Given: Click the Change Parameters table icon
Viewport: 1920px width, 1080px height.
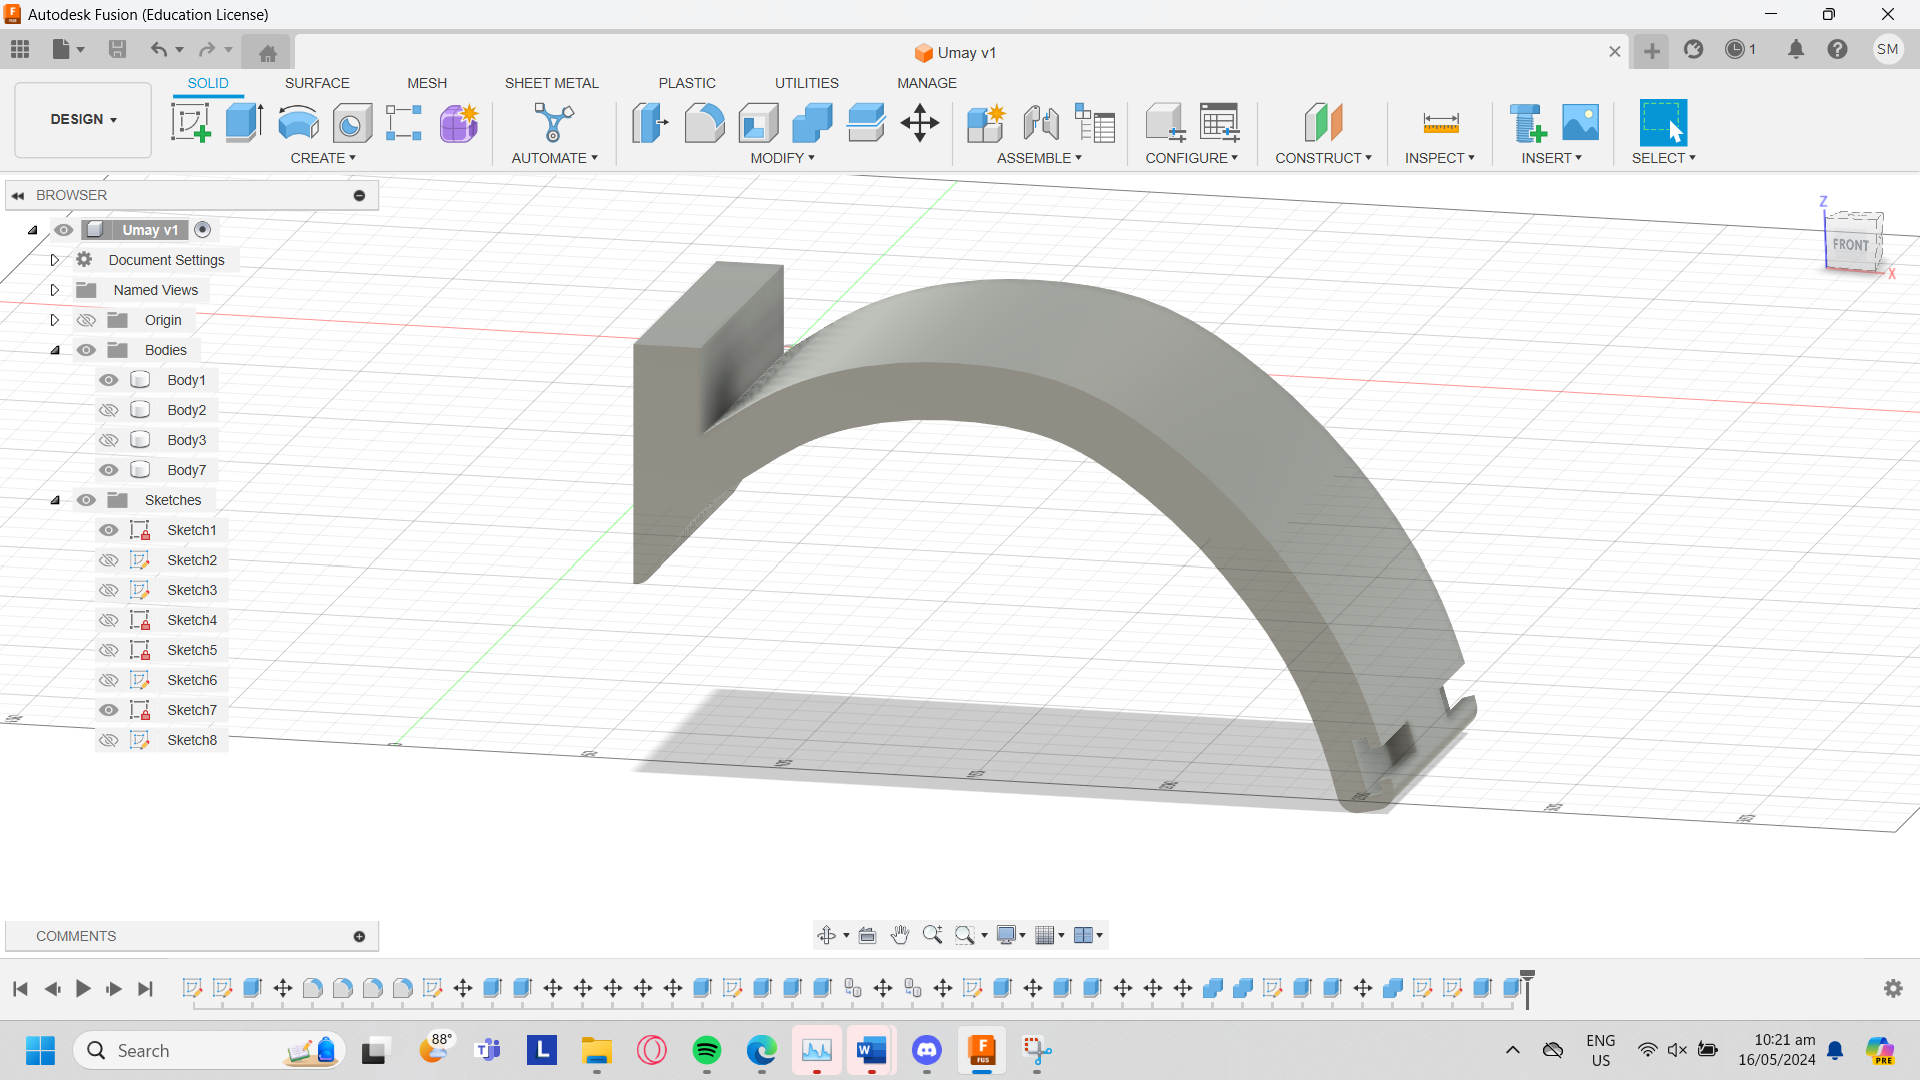Looking at the screenshot, I should point(1219,123).
